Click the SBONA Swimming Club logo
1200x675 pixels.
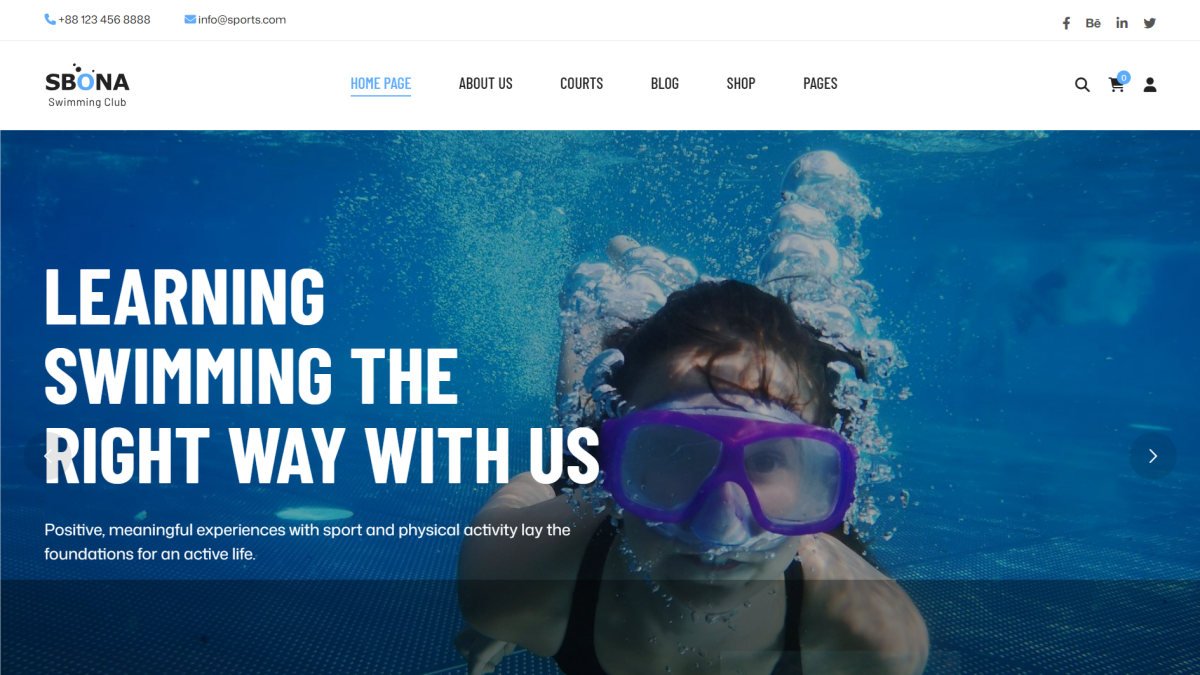[87, 86]
